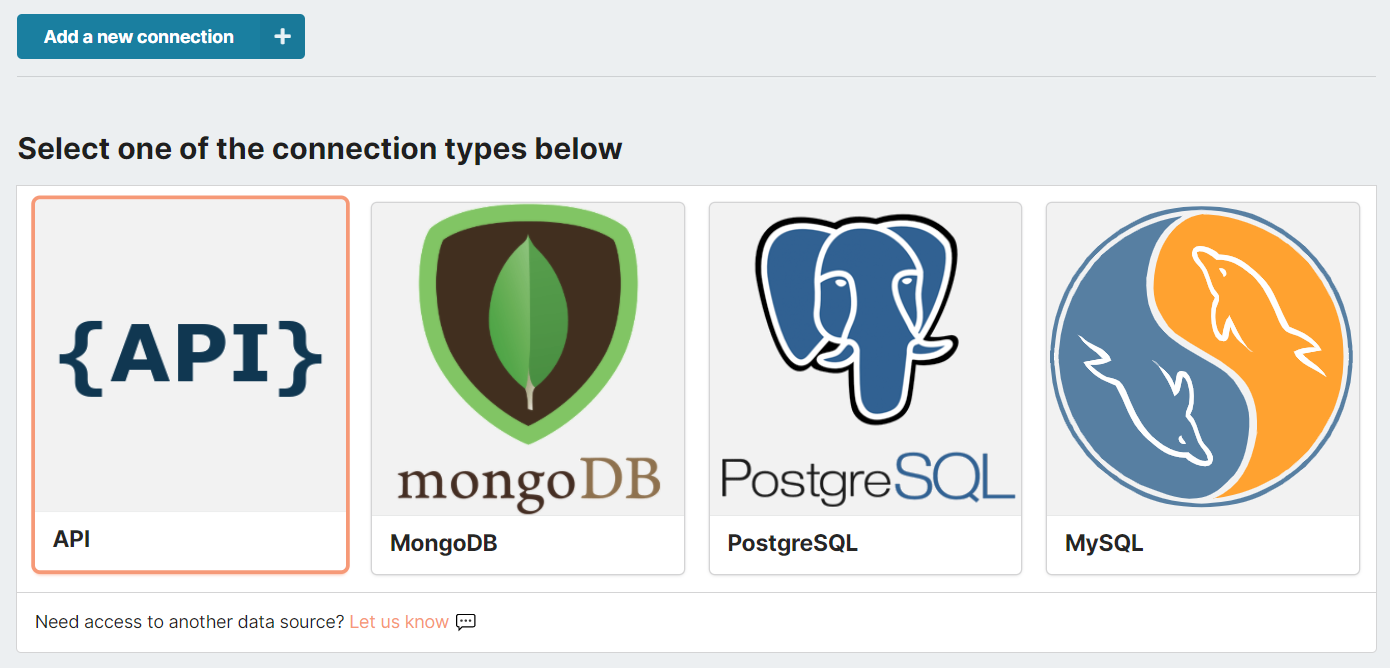Select the MongoDB card label
The height and width of the screenshot is (668, 1390).
tap(443, 544)
